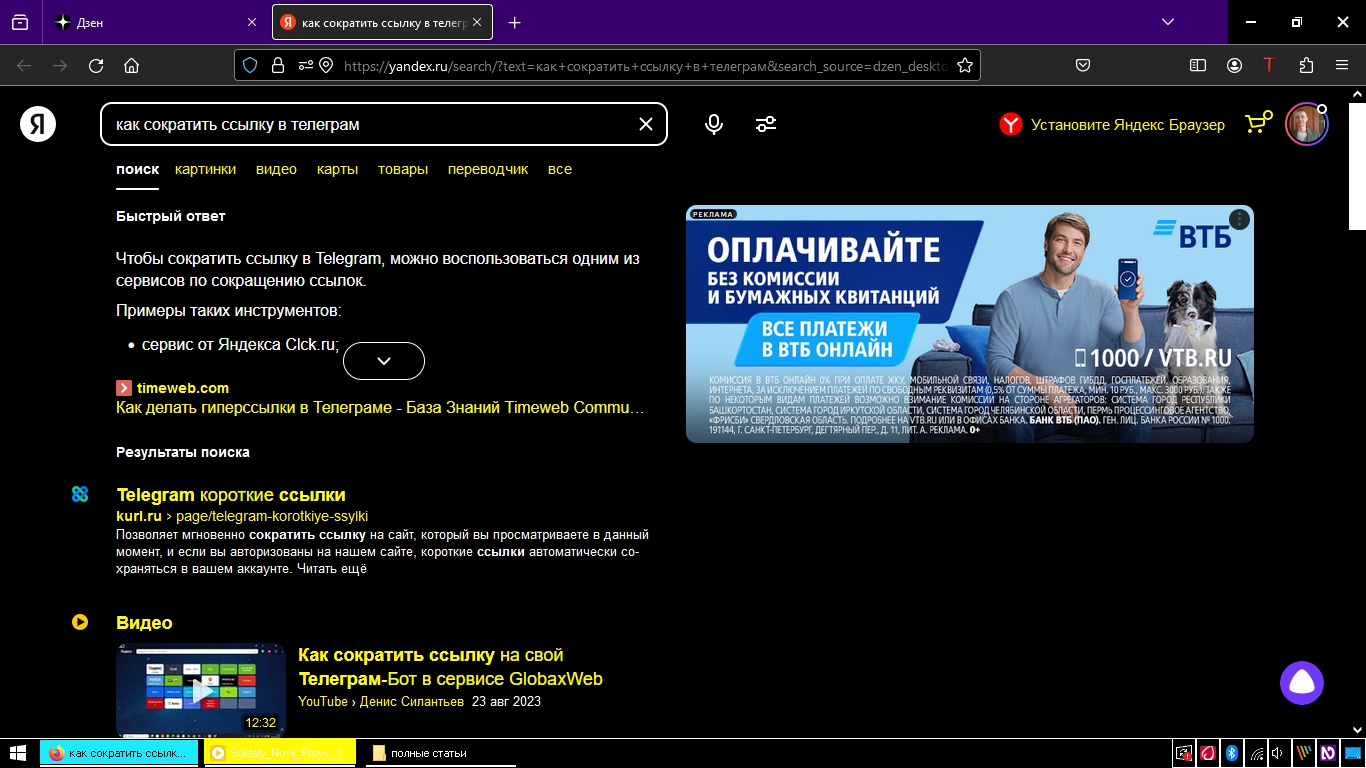
Task: Open the Firefox application hamburger menu
Action: click(x=1342, y=65)
